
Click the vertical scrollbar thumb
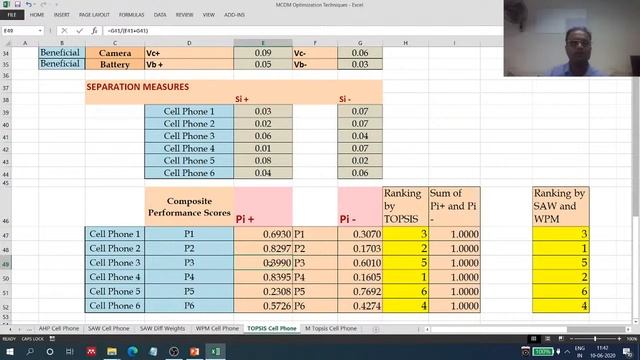(x=636, y=145)
